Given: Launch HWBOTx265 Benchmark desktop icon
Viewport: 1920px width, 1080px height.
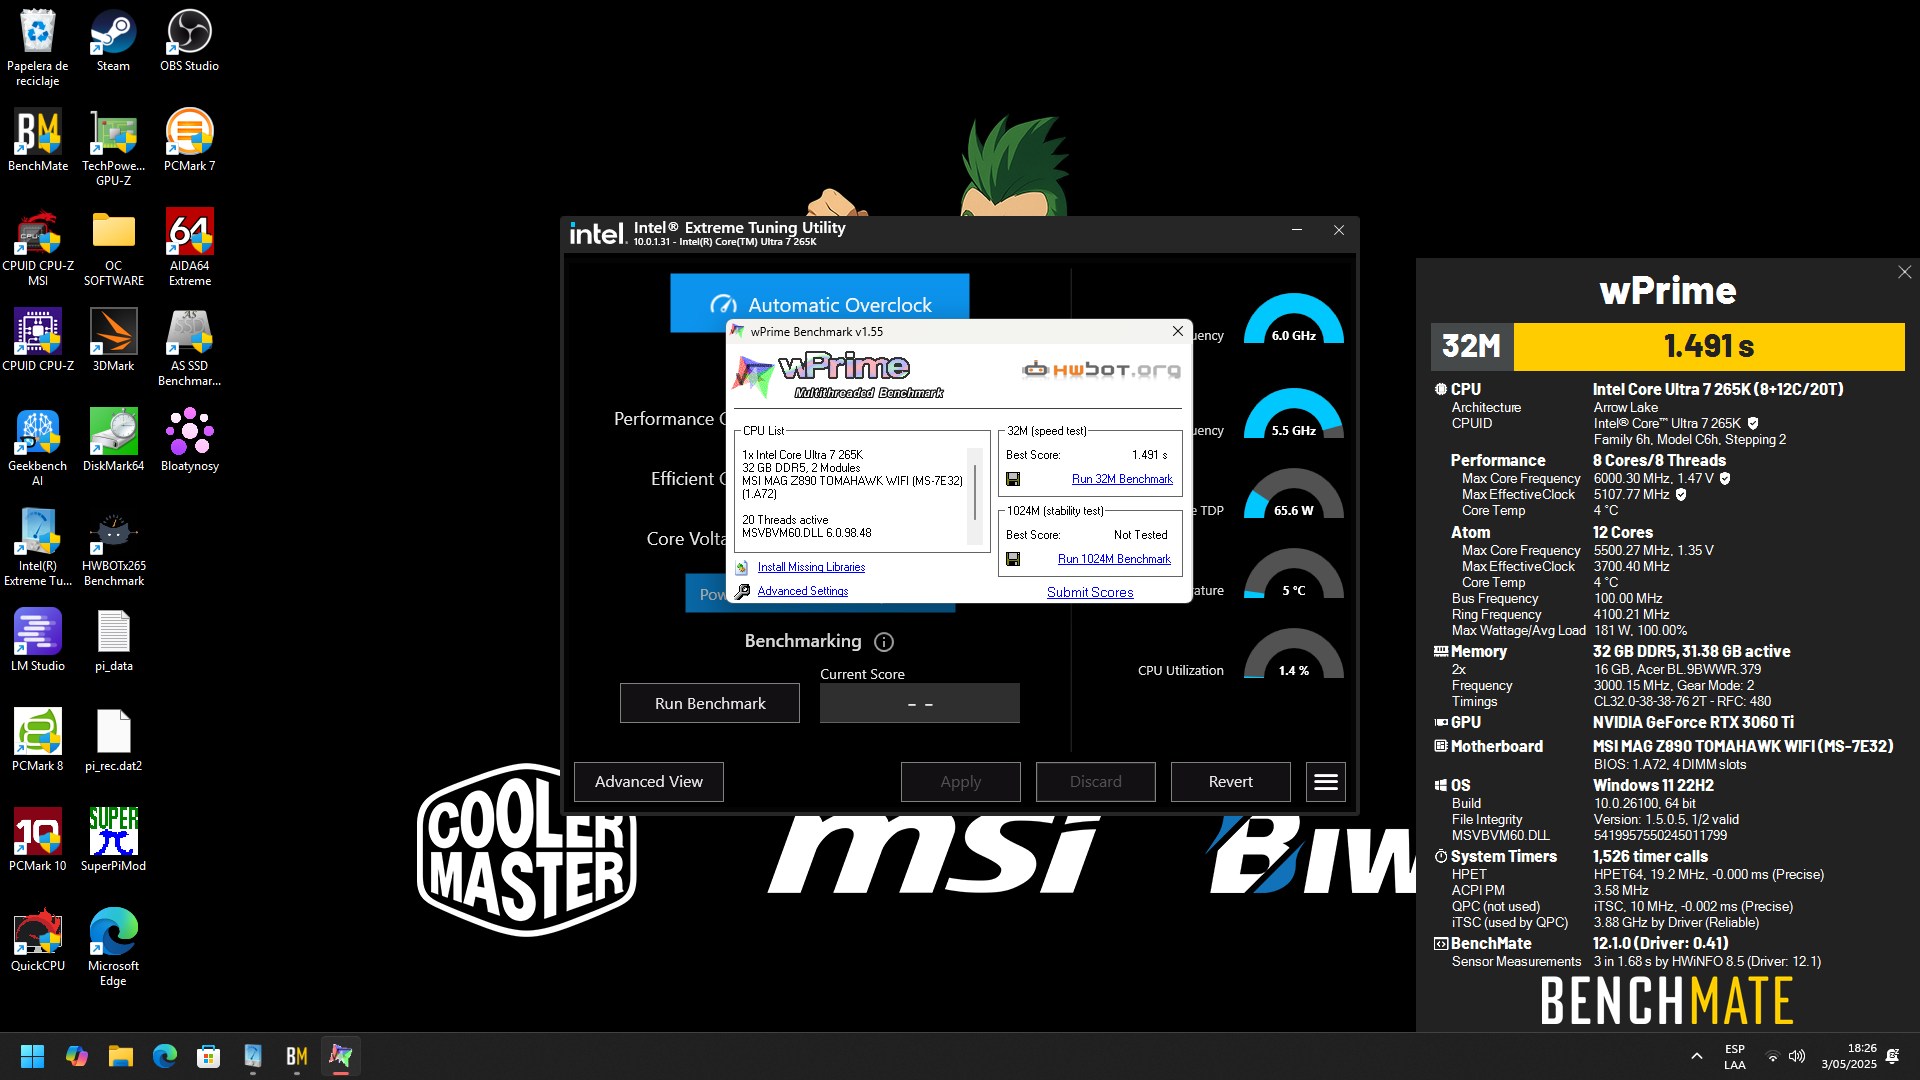Looking at the screenshot, I should [113, 548].
